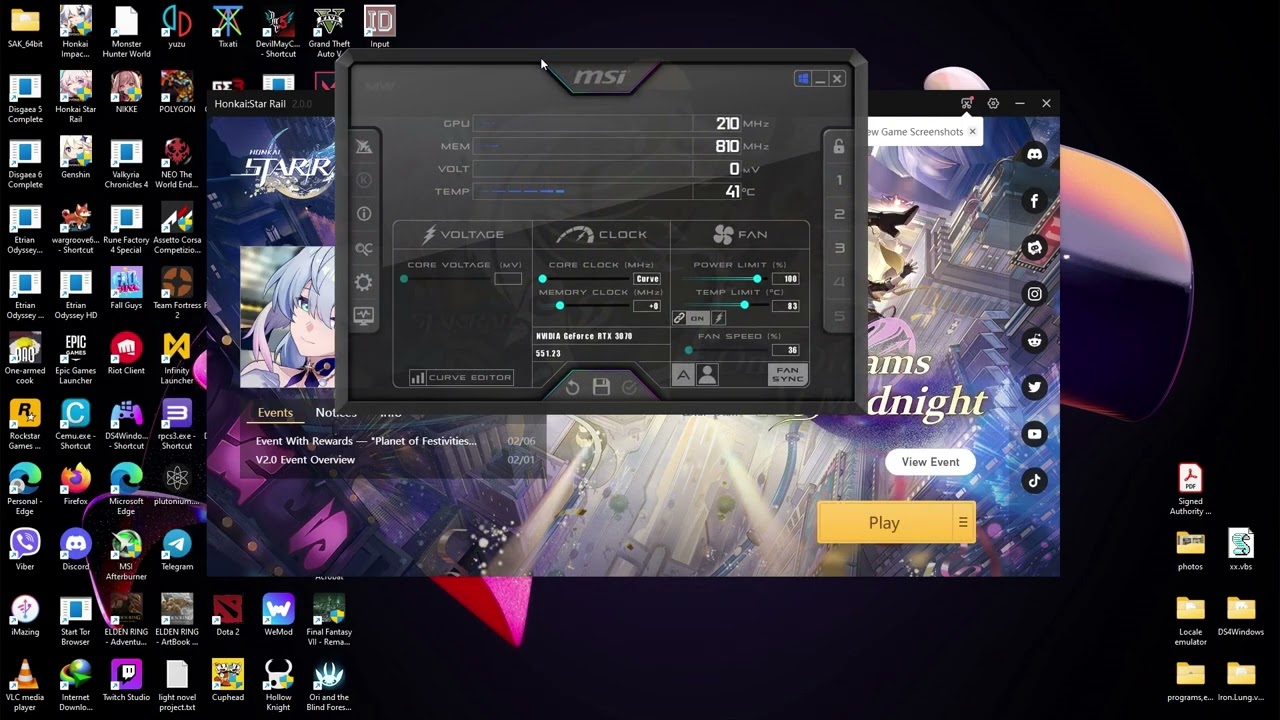Image resolution: width=1280 pixels, height=720 pixels.
Task: Switch to the Notices tab in launcher
Action: click(x=336, y=412)
